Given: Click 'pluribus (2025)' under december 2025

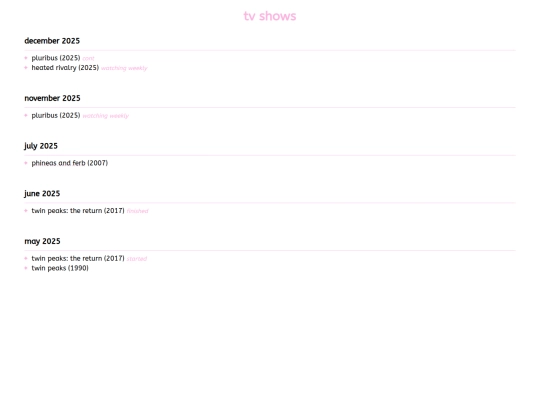Looking at the screenshot, I should (56, 58).
